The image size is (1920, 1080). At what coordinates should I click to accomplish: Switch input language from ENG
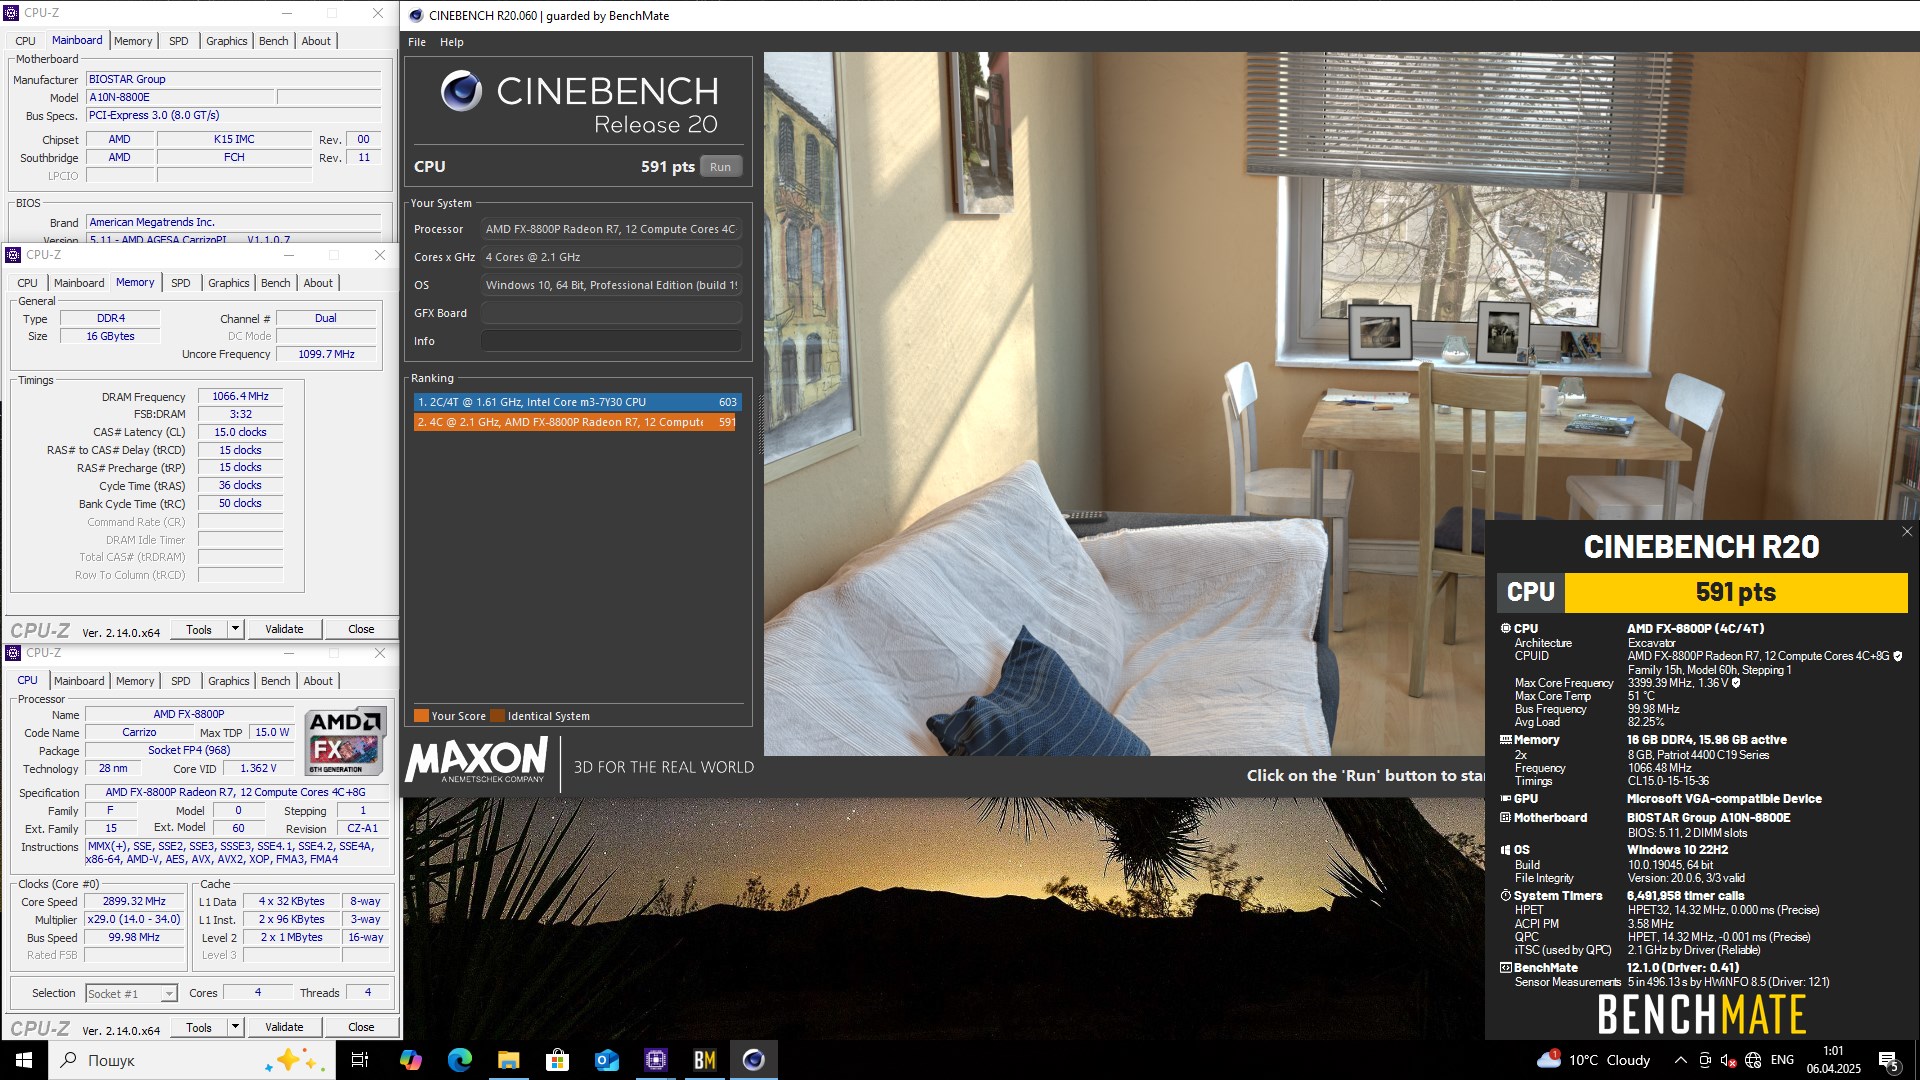click(1782, 1060)
